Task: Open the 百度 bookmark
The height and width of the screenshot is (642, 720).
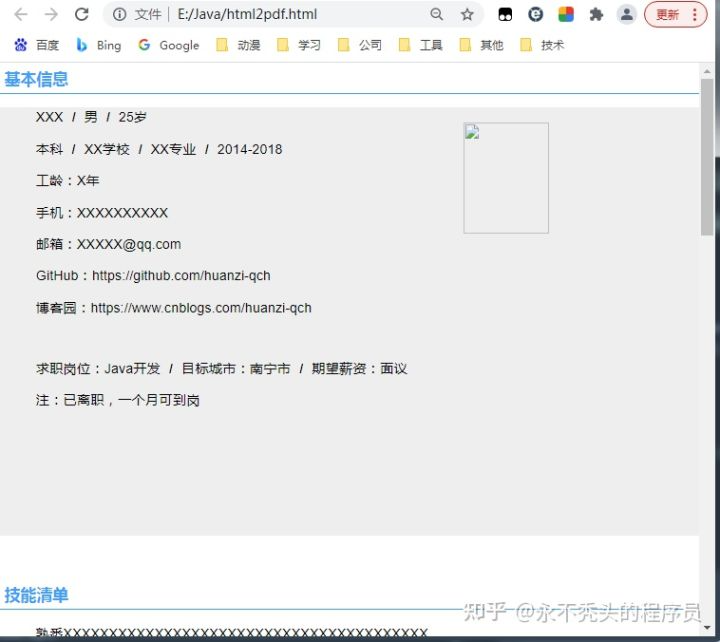Action: point(37,45)
